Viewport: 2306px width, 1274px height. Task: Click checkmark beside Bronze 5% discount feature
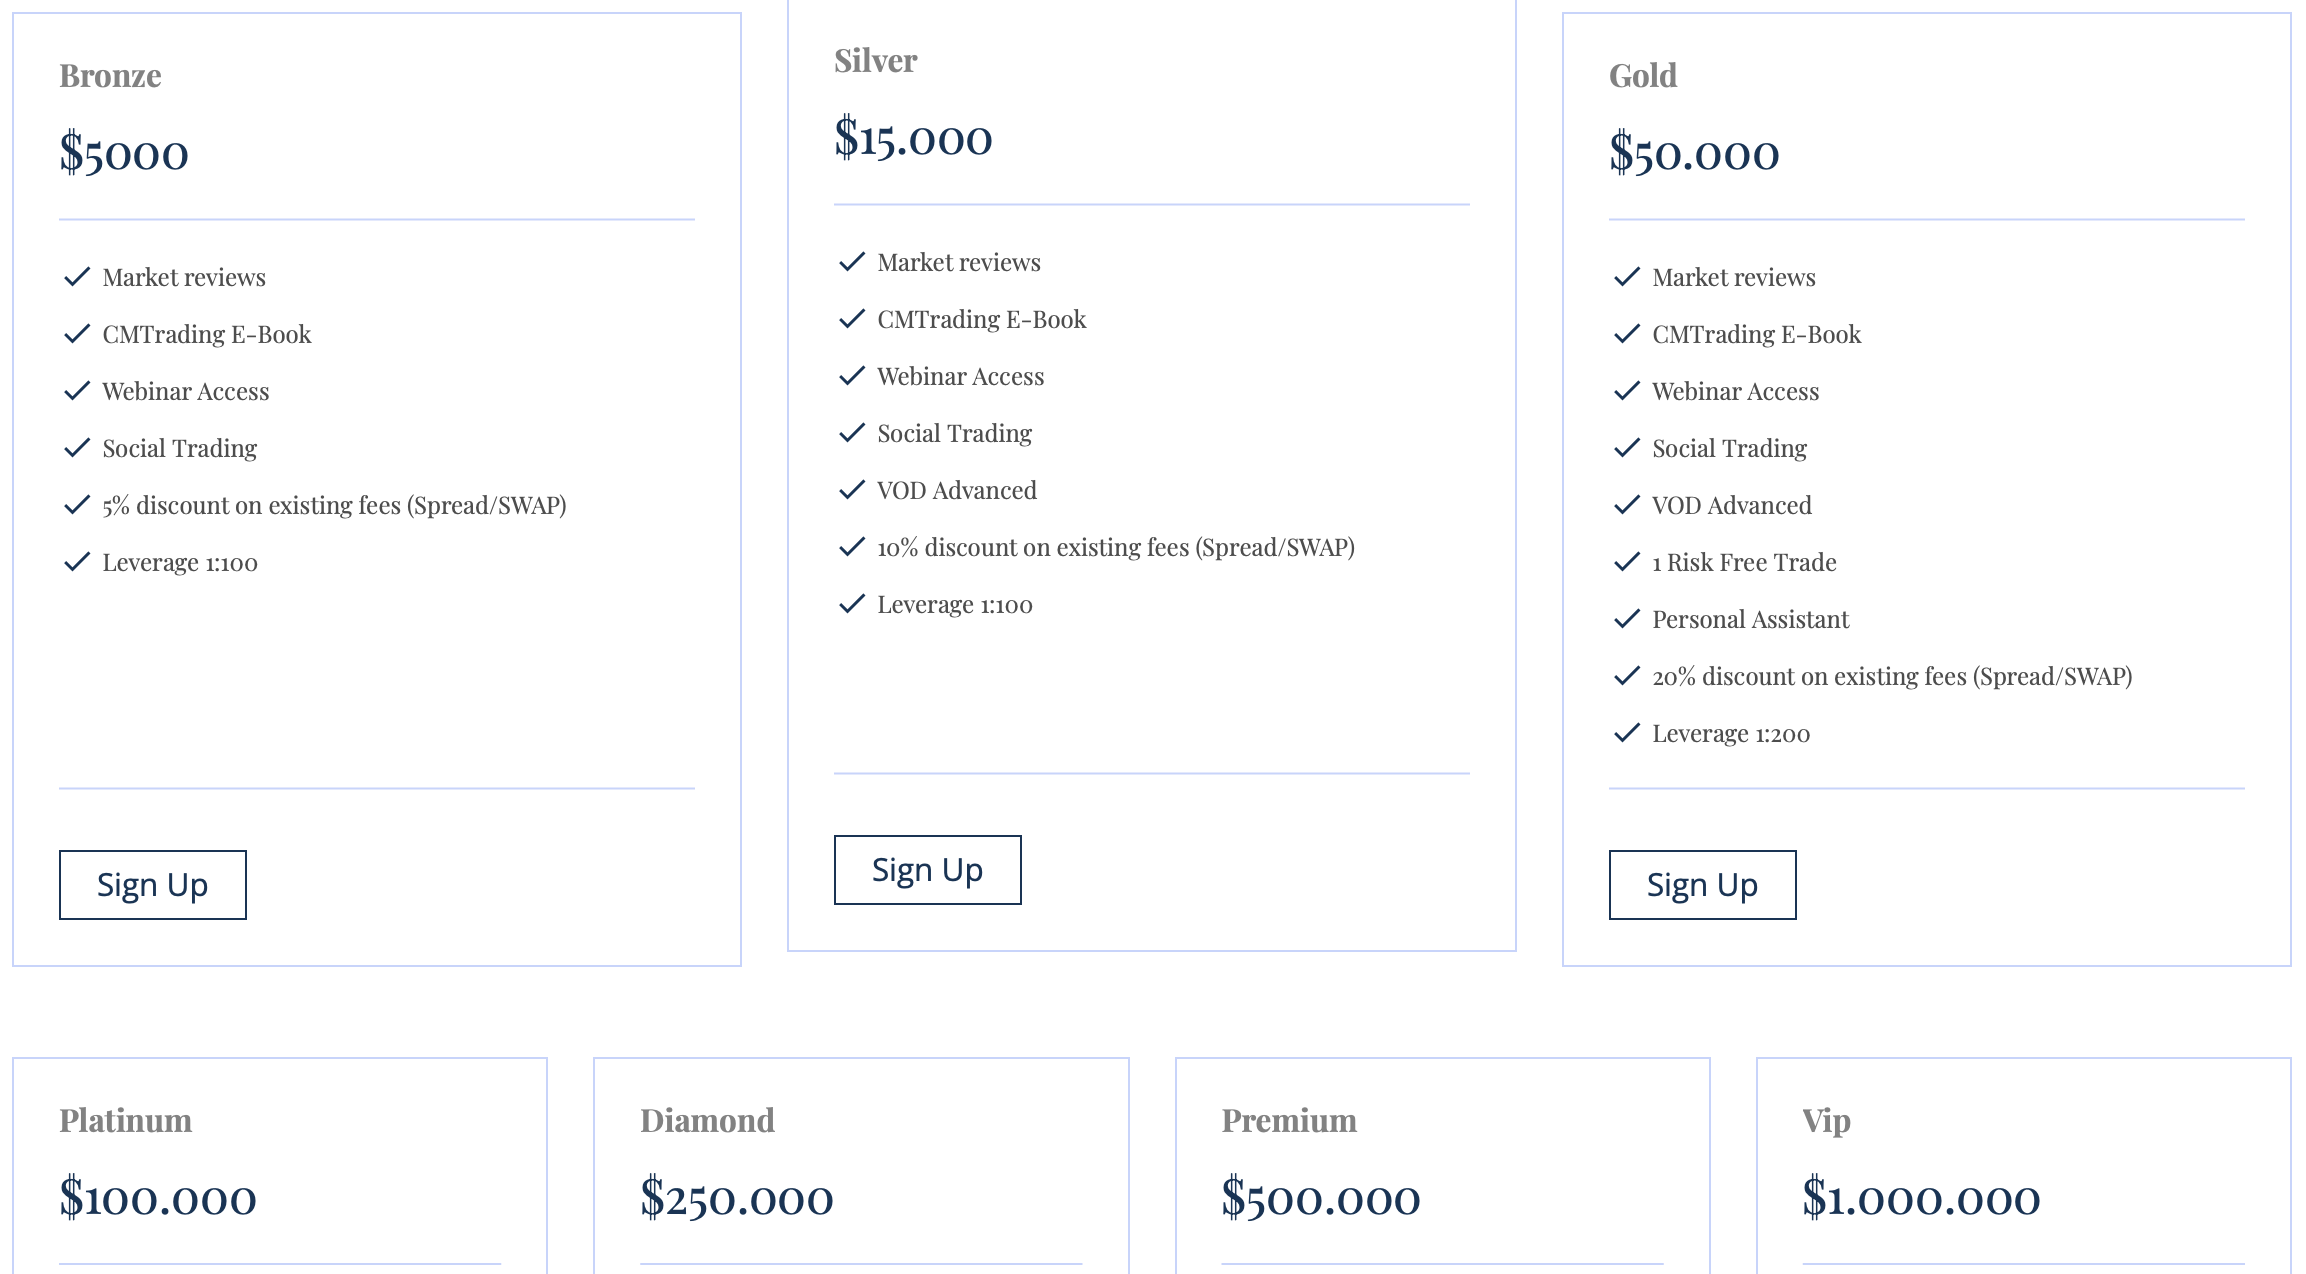(77, 505)
